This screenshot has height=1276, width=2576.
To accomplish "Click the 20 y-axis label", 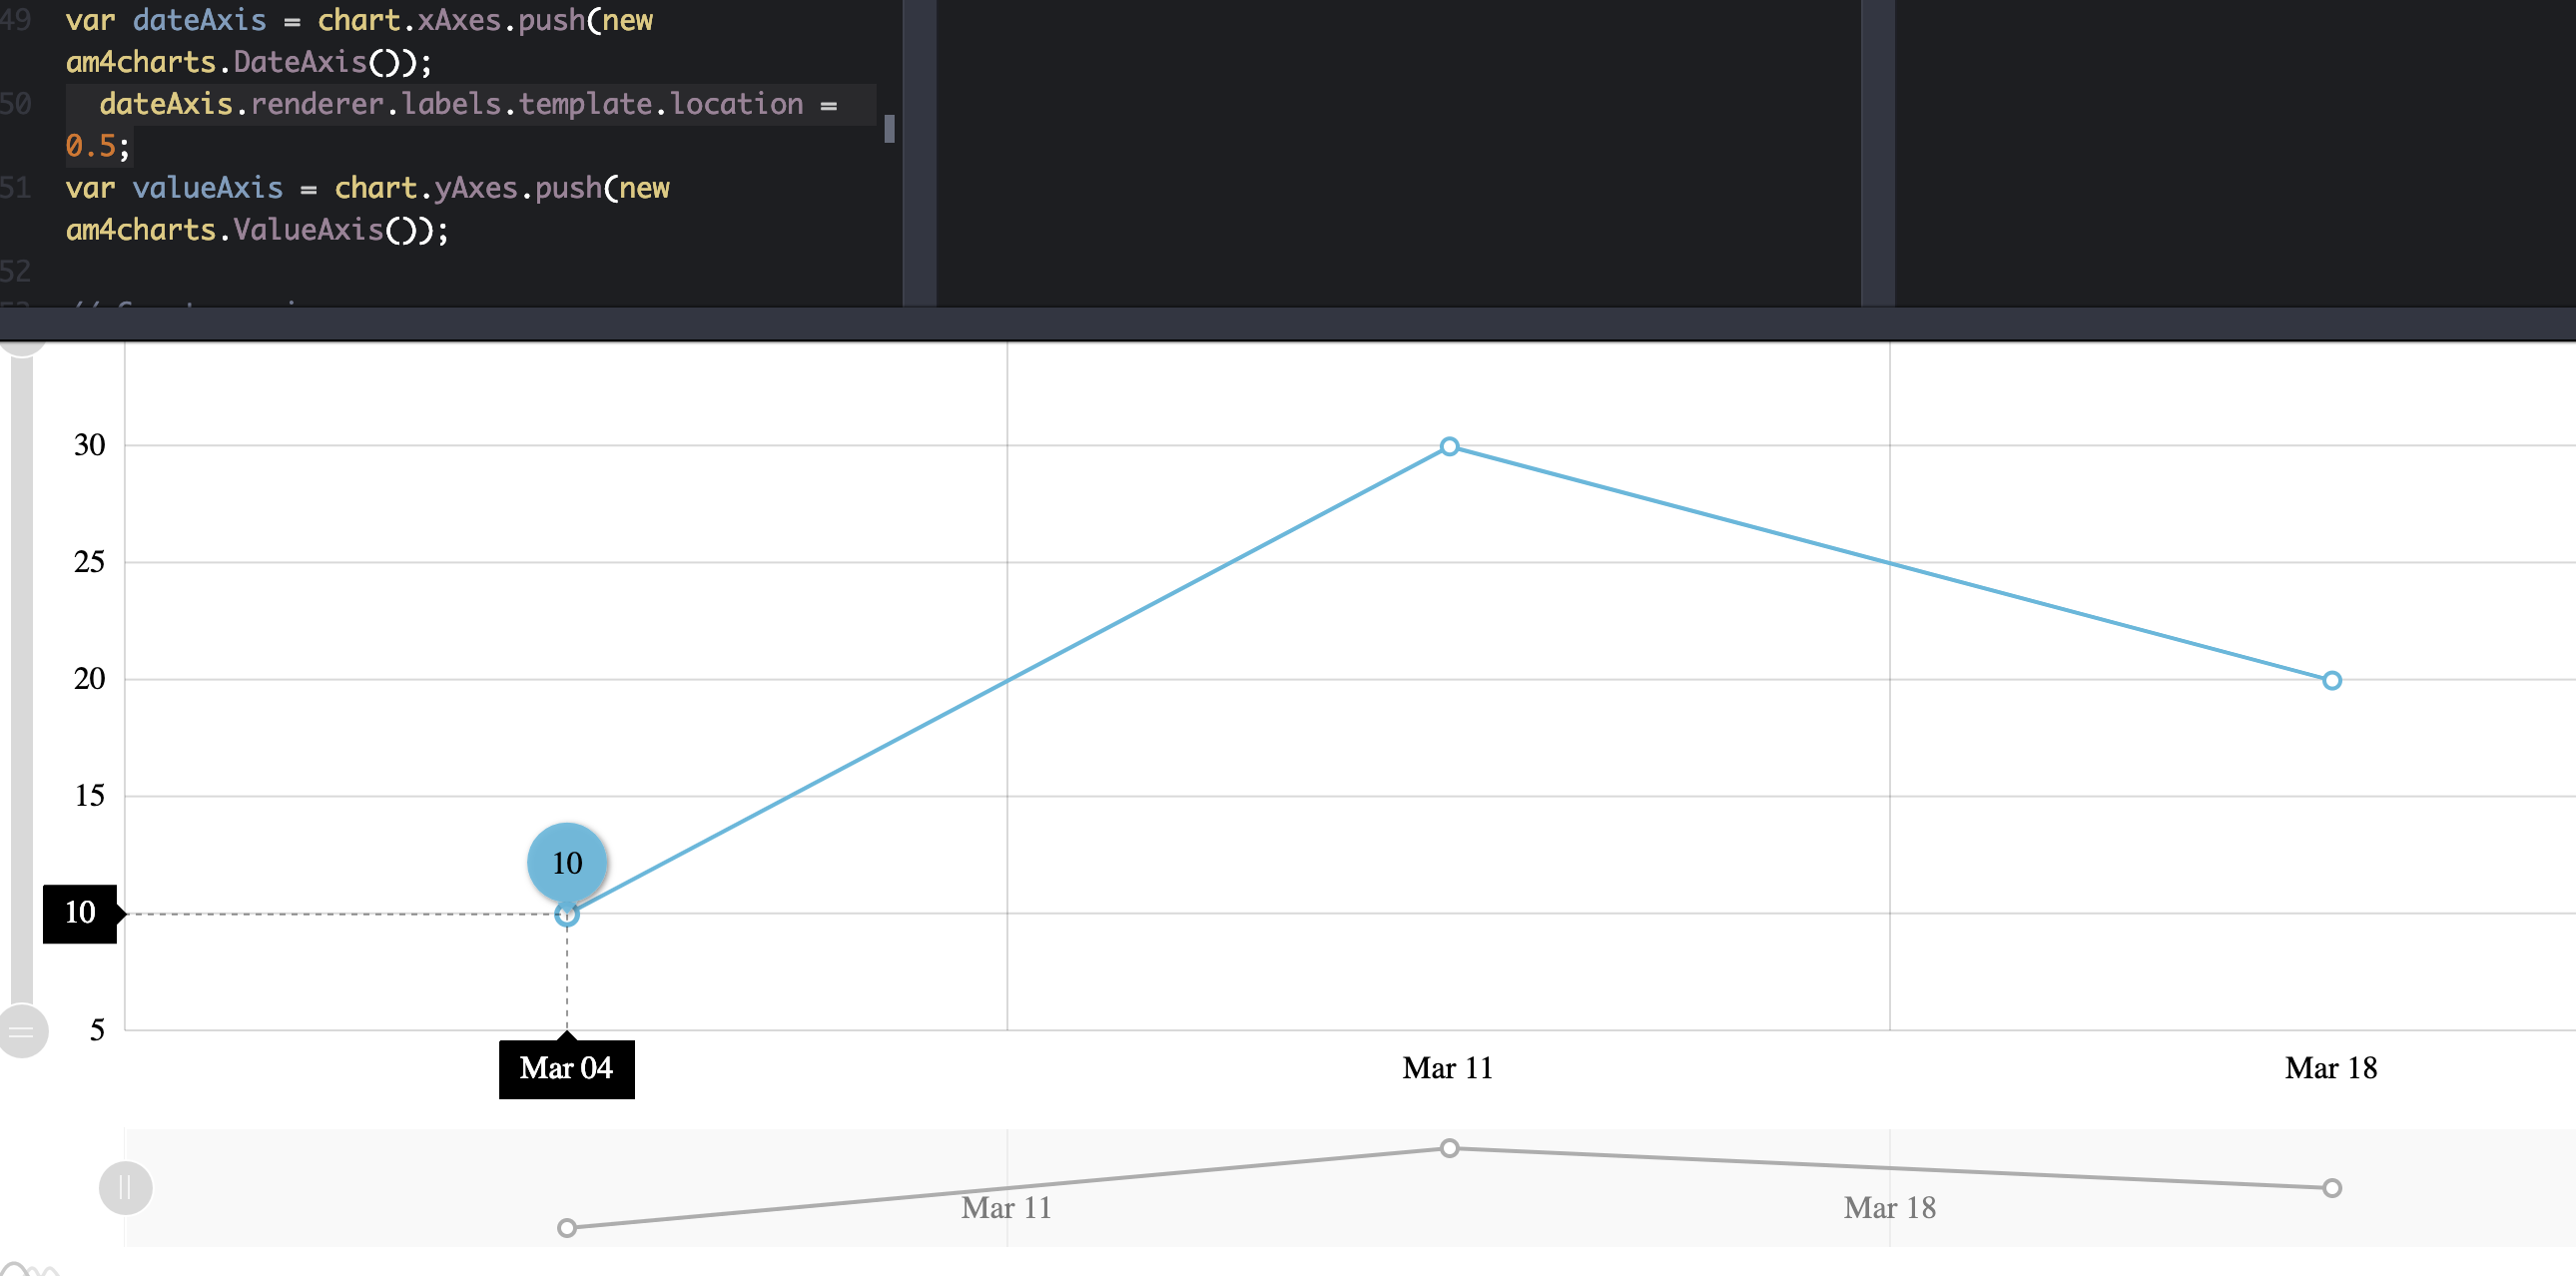I will tap(89, 679).
